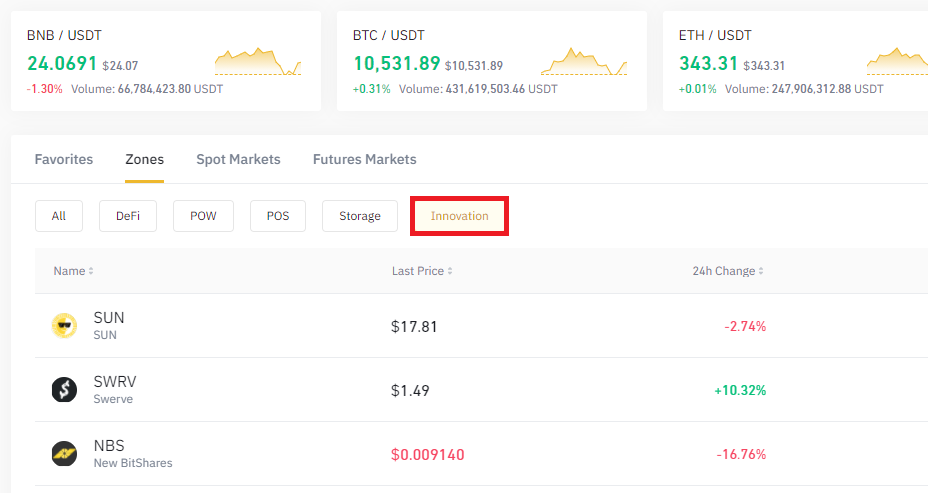Click the BNB -1.30% change
The image size is (928, 493).
tap(44, 89)
